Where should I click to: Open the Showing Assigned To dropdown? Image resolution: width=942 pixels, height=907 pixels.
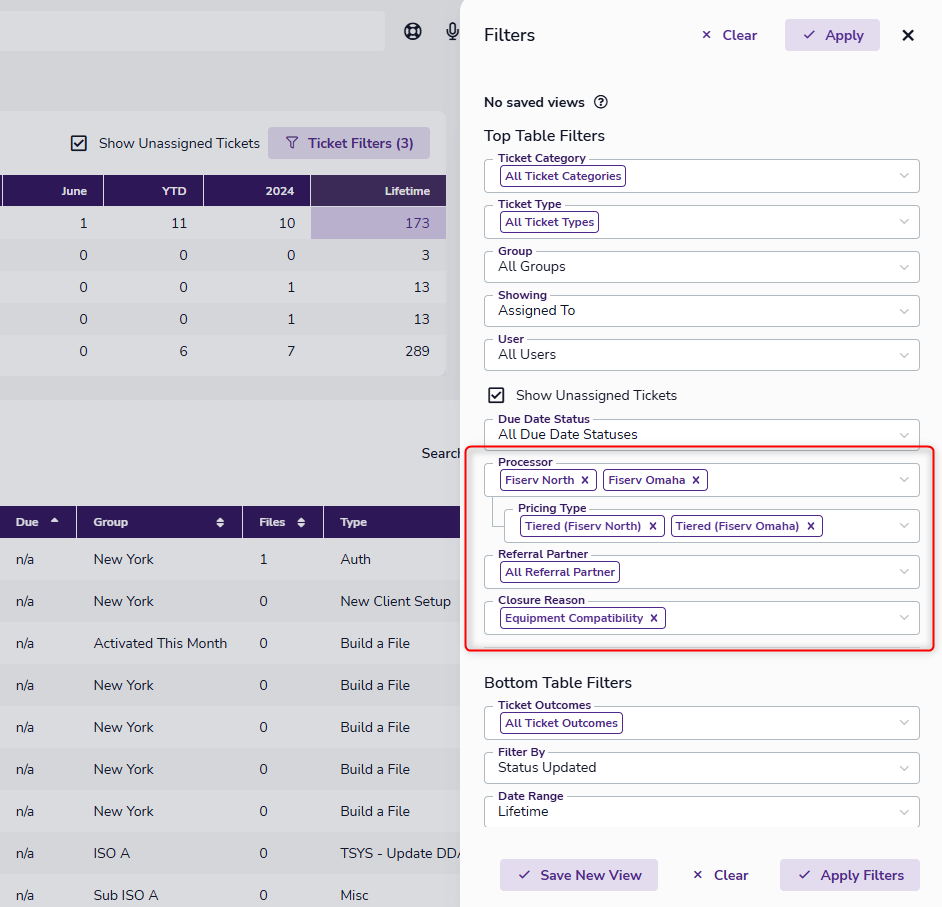[x=701, y=311]
